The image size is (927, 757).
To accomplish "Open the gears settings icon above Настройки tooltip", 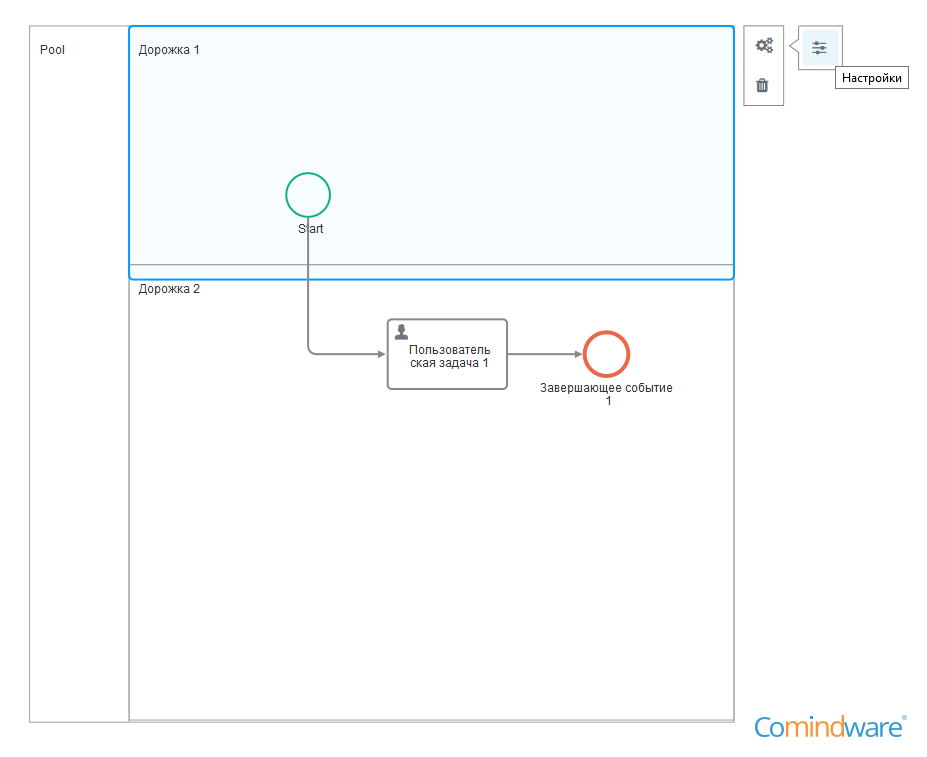I will pos(763,44).
